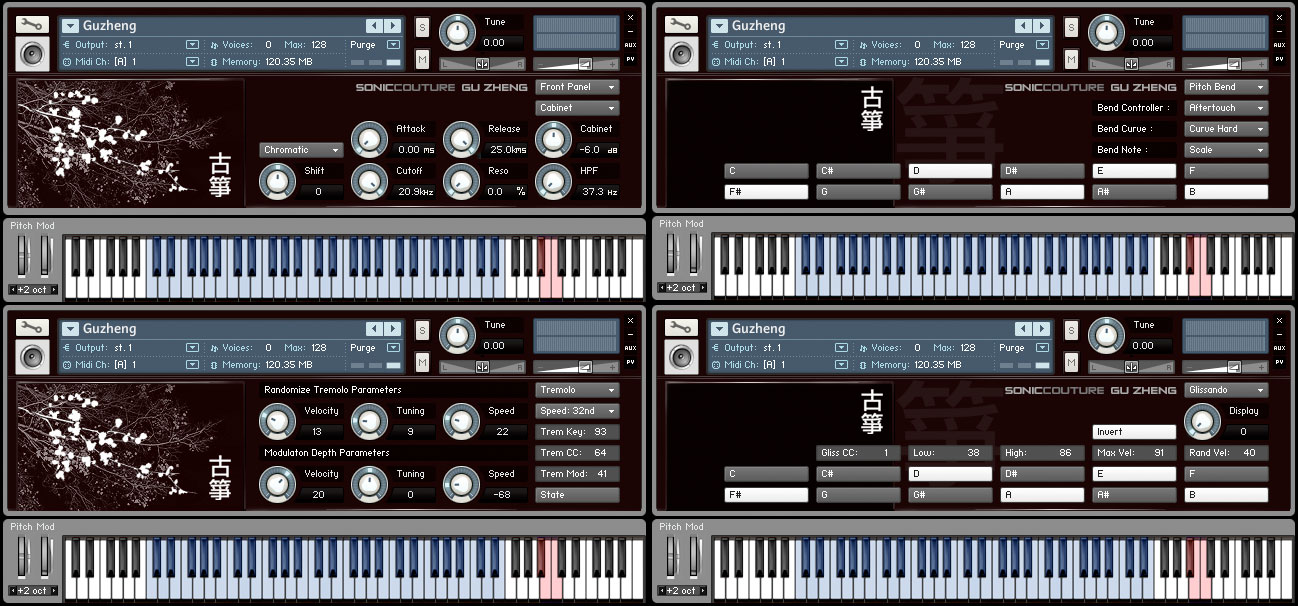
Task: Click speaker instrument icon in Glissando instance
Action: click(681, 356)
